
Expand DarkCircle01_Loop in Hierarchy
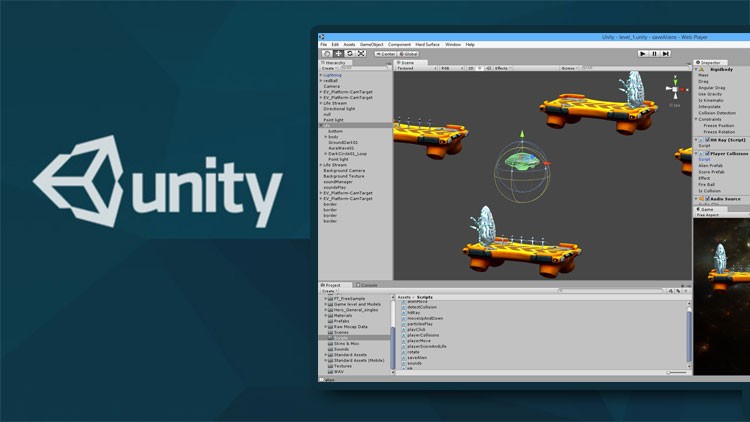[x=326, y=154]
